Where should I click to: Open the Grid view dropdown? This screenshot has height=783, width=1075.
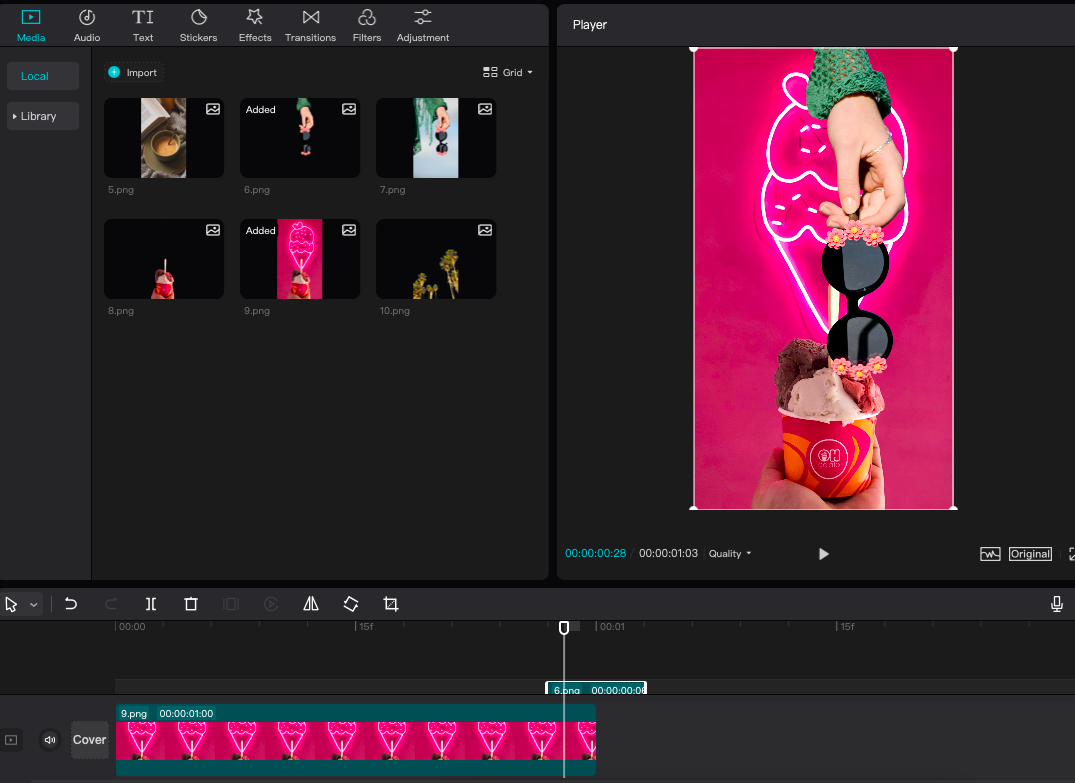pyautogui.click(x=507, y=72)
